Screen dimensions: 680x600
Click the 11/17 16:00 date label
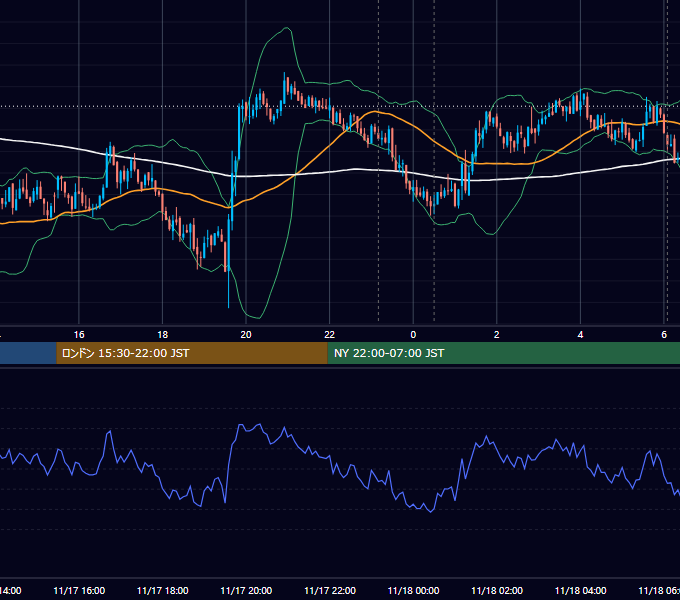pos(79,590)
